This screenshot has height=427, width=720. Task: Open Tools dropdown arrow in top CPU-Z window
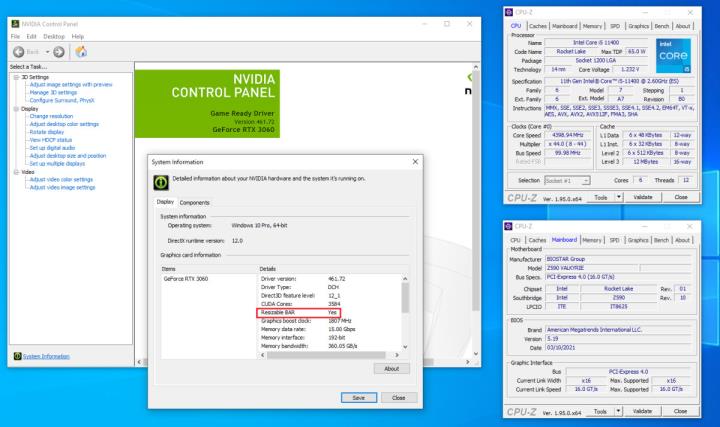[619, 197]
